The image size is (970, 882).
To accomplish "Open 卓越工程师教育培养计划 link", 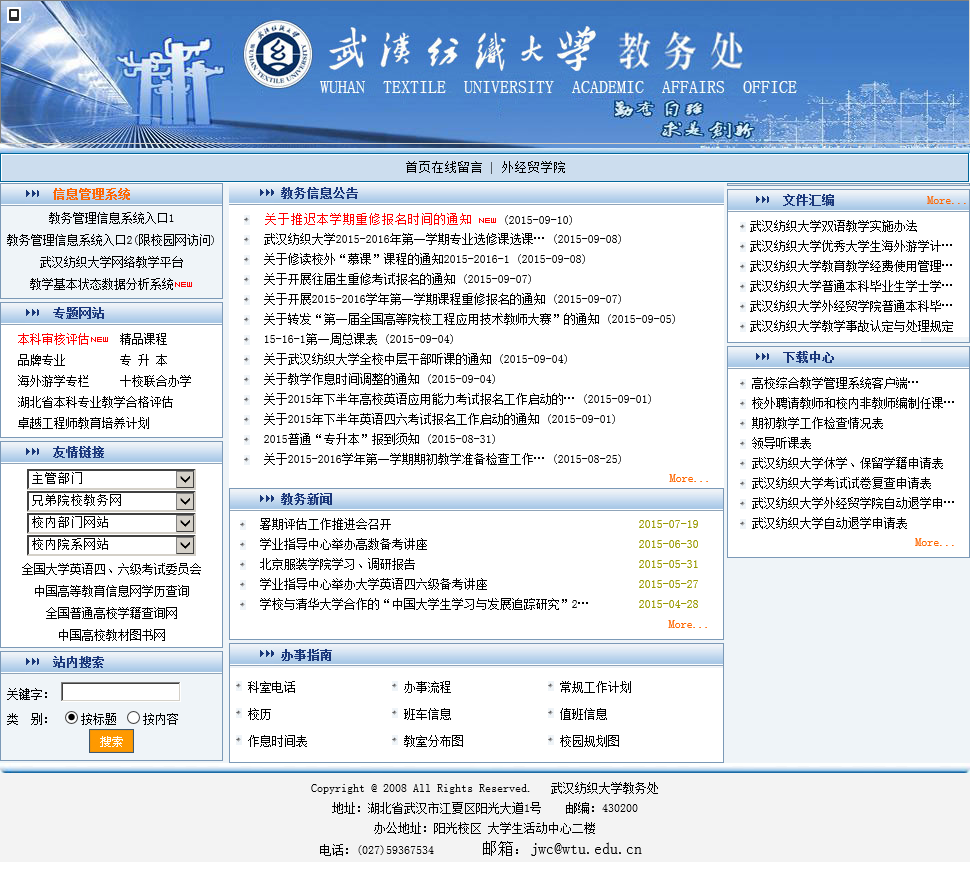I will [x=84, y=423].
